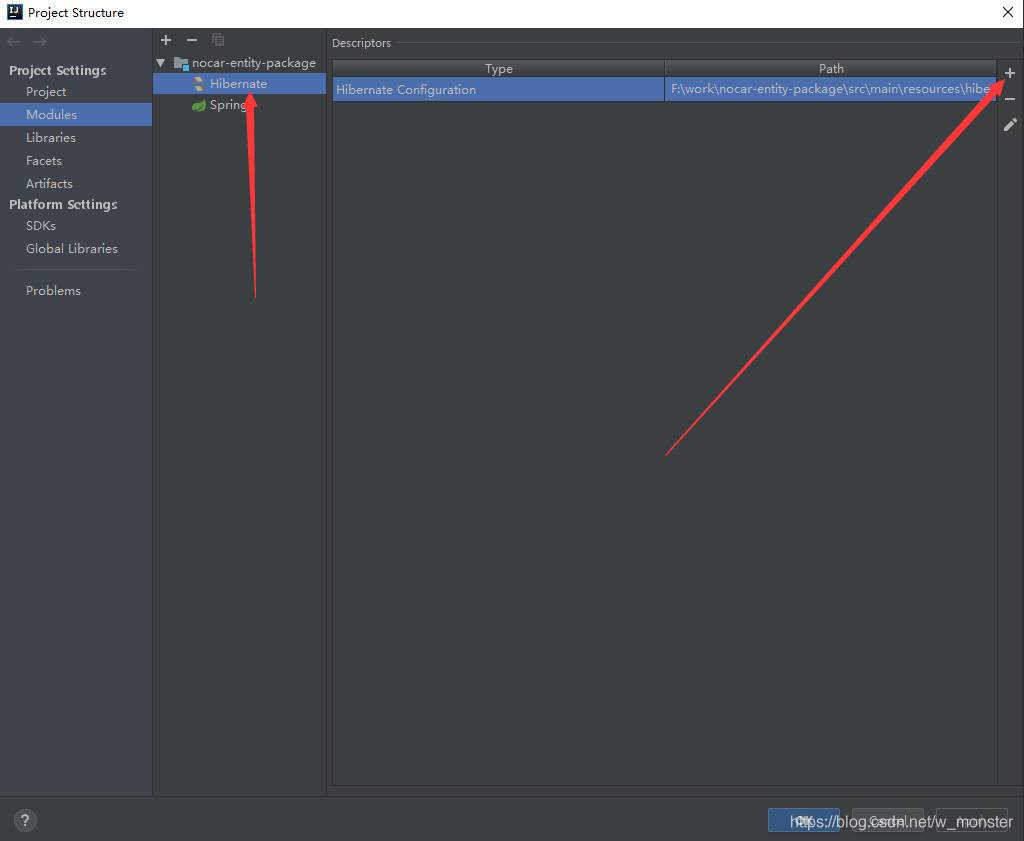Screen dimensions: 1024x841
Task: Click the Cancel button
Action: coord(888,820)
